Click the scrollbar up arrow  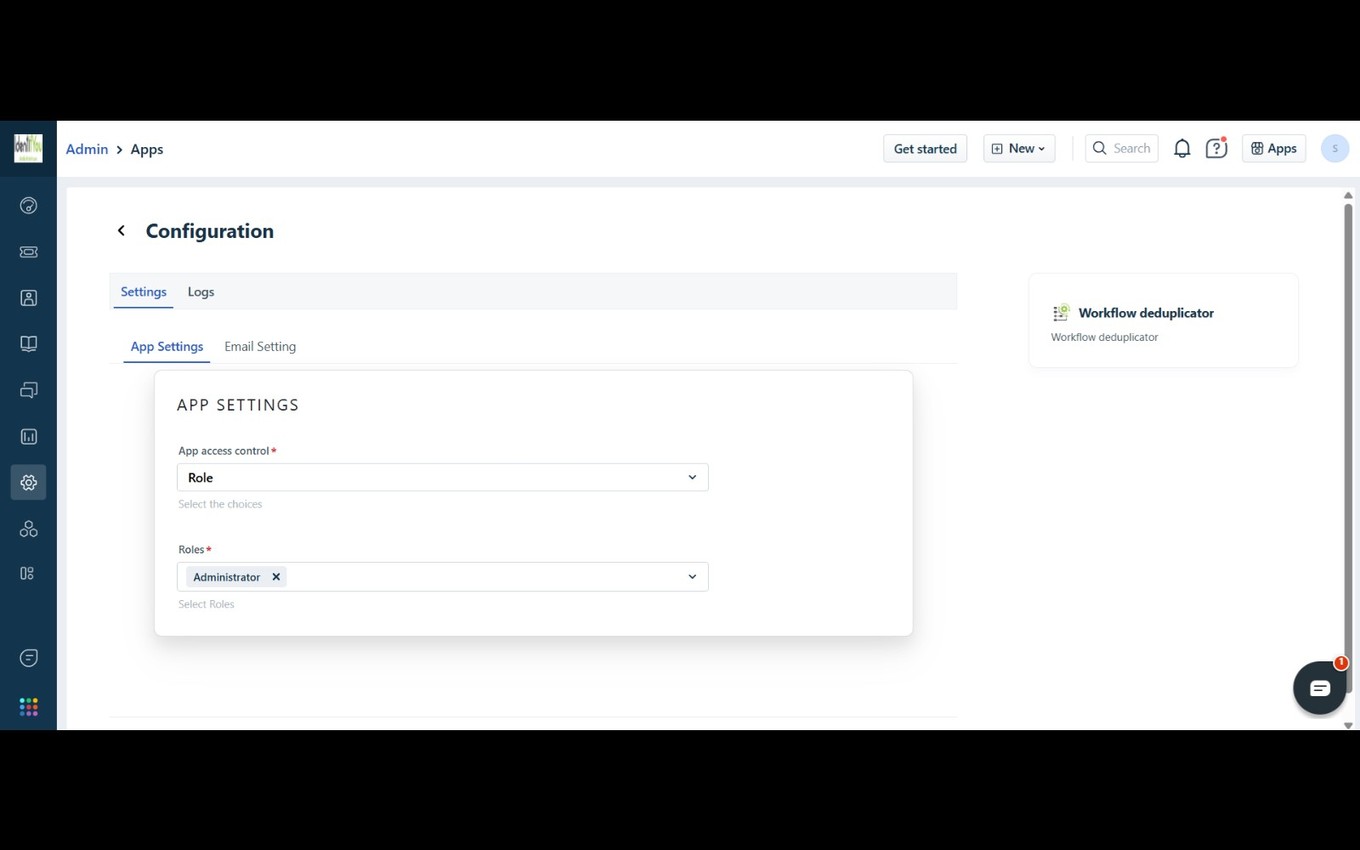coord(1348,196)
